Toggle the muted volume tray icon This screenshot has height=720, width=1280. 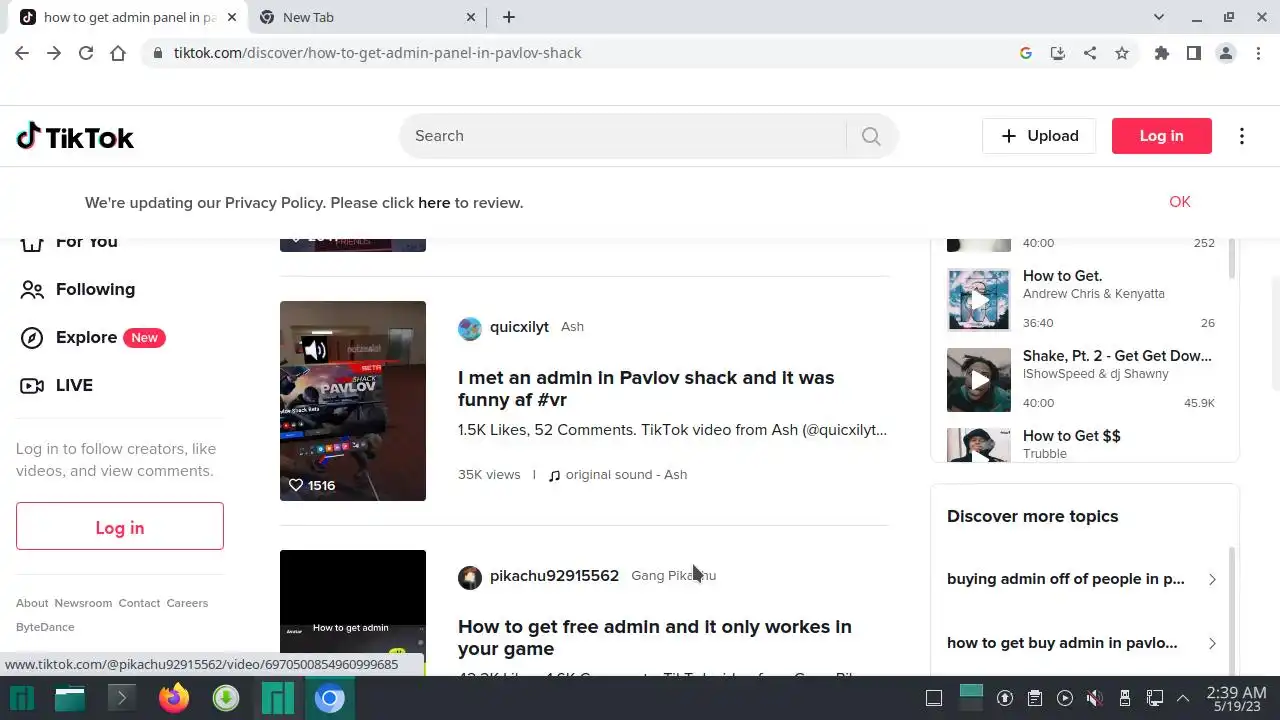point(1095,698)
